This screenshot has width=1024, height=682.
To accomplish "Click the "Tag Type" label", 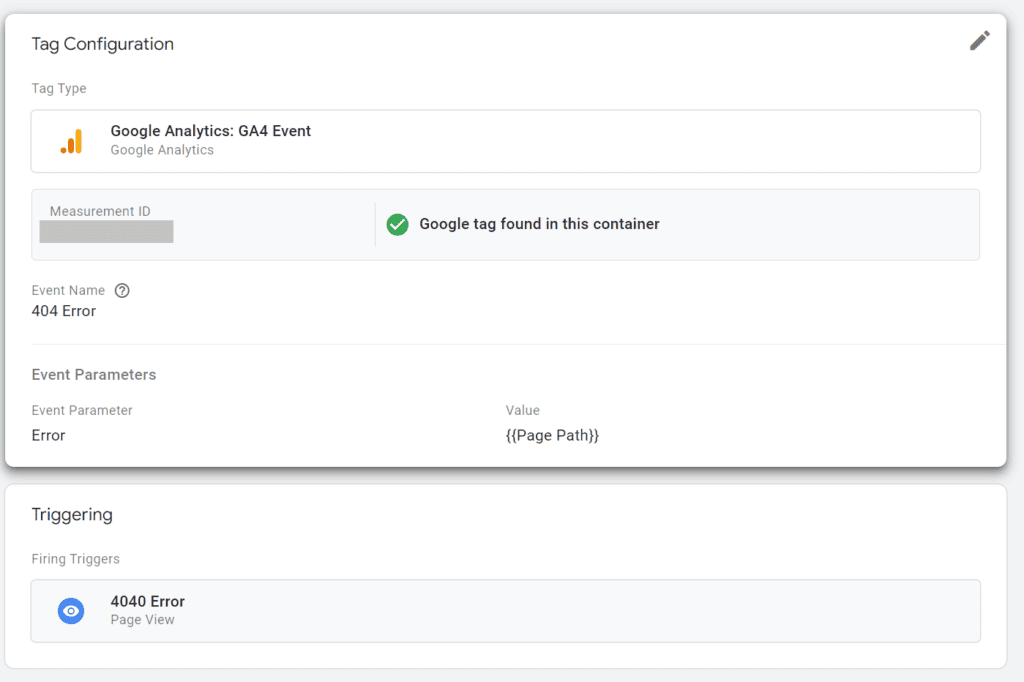I will click(x=59, y=89).
